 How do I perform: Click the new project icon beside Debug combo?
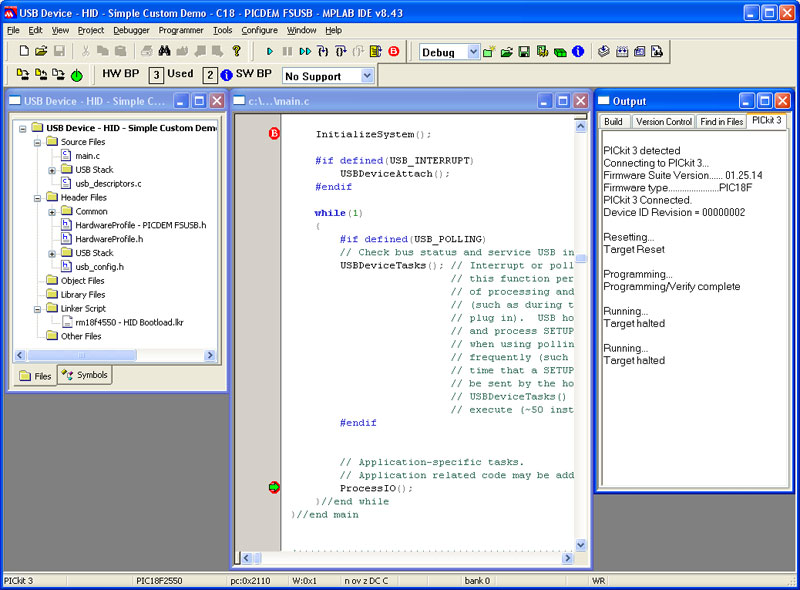[x=489, y=52]
